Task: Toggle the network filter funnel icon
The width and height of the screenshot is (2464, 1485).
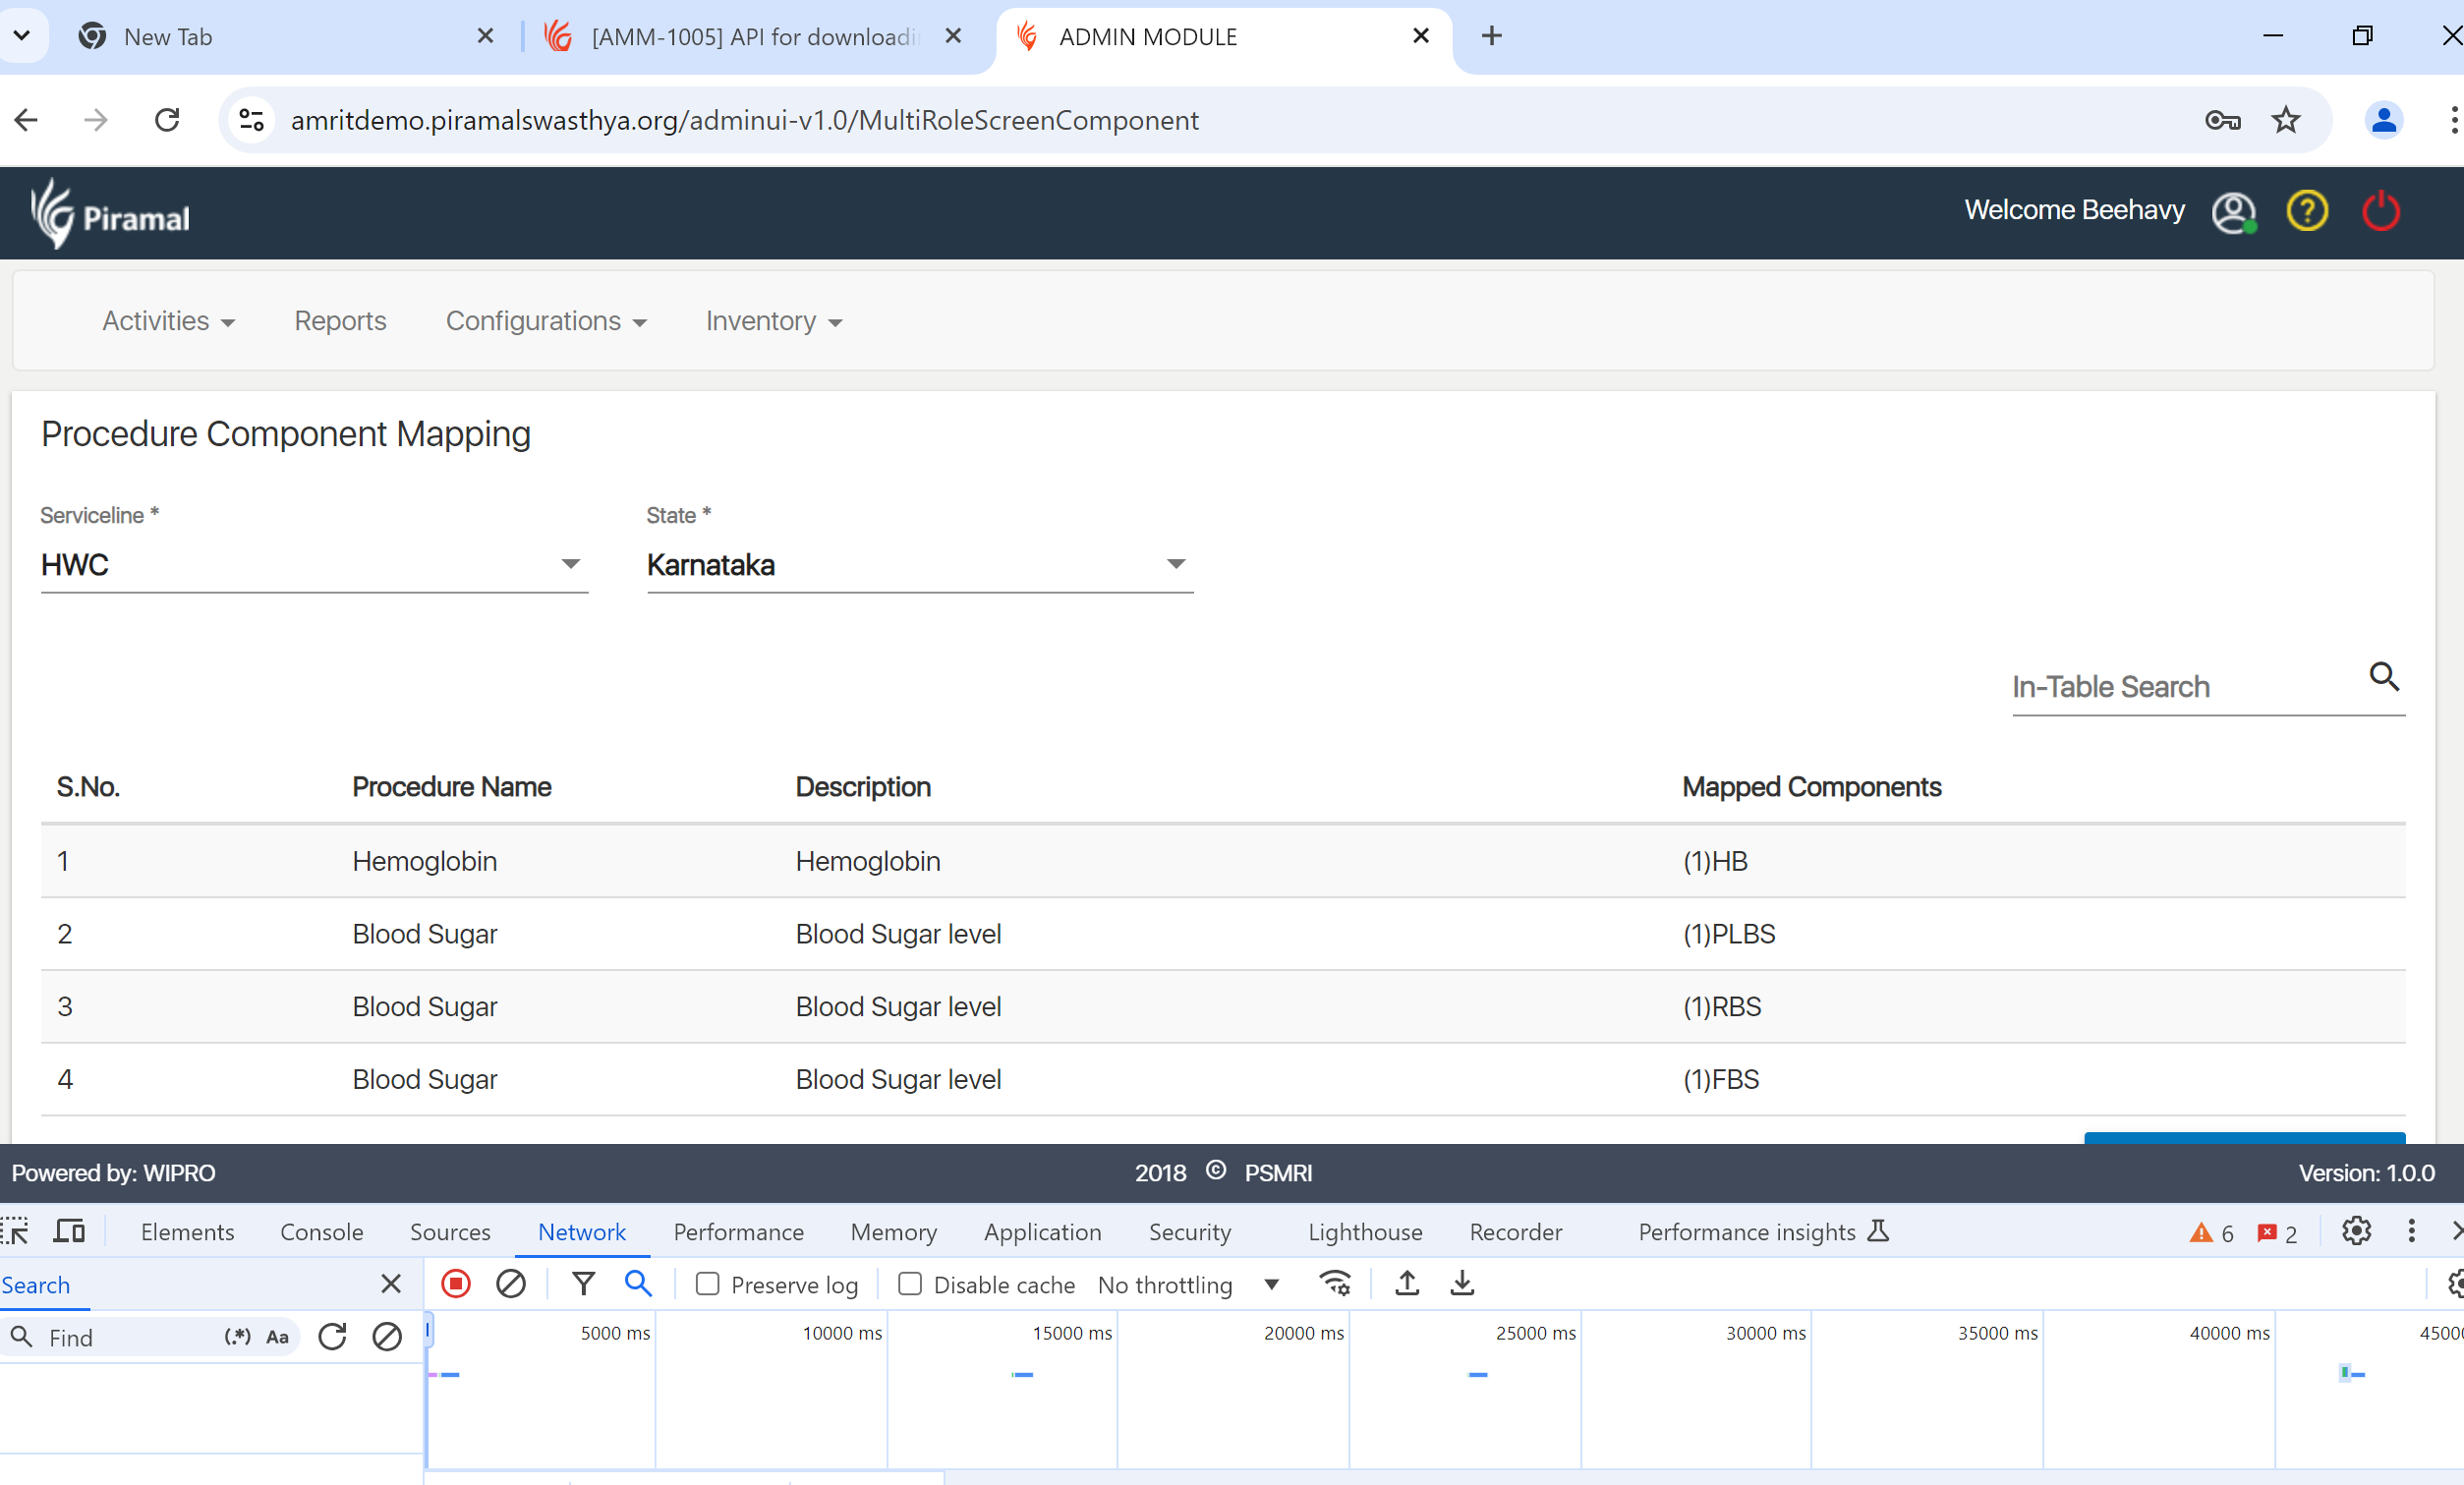Action: 584,1283
